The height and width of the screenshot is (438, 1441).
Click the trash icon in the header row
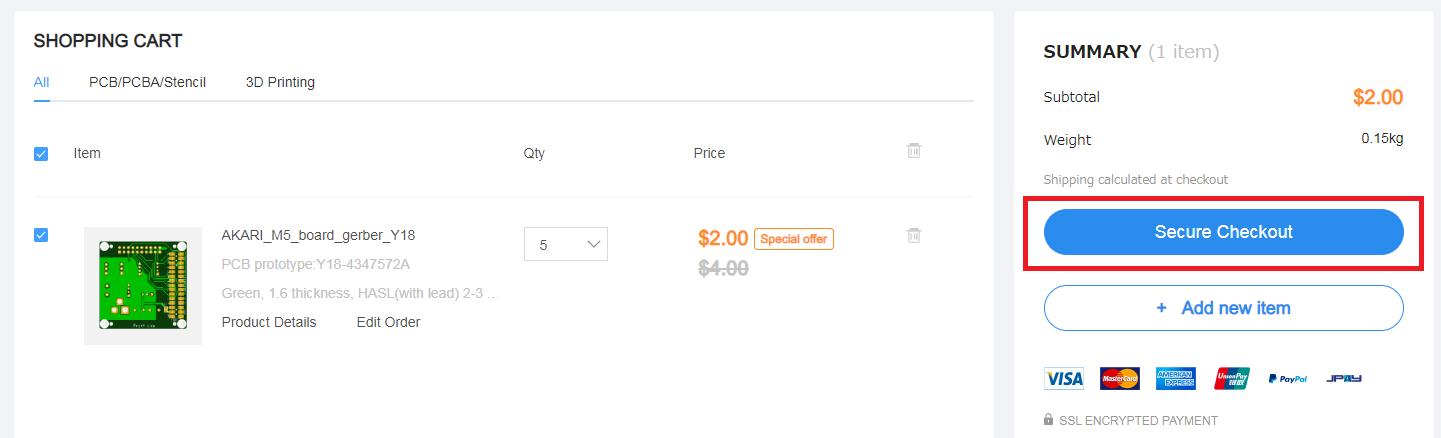tap(913, 151)
